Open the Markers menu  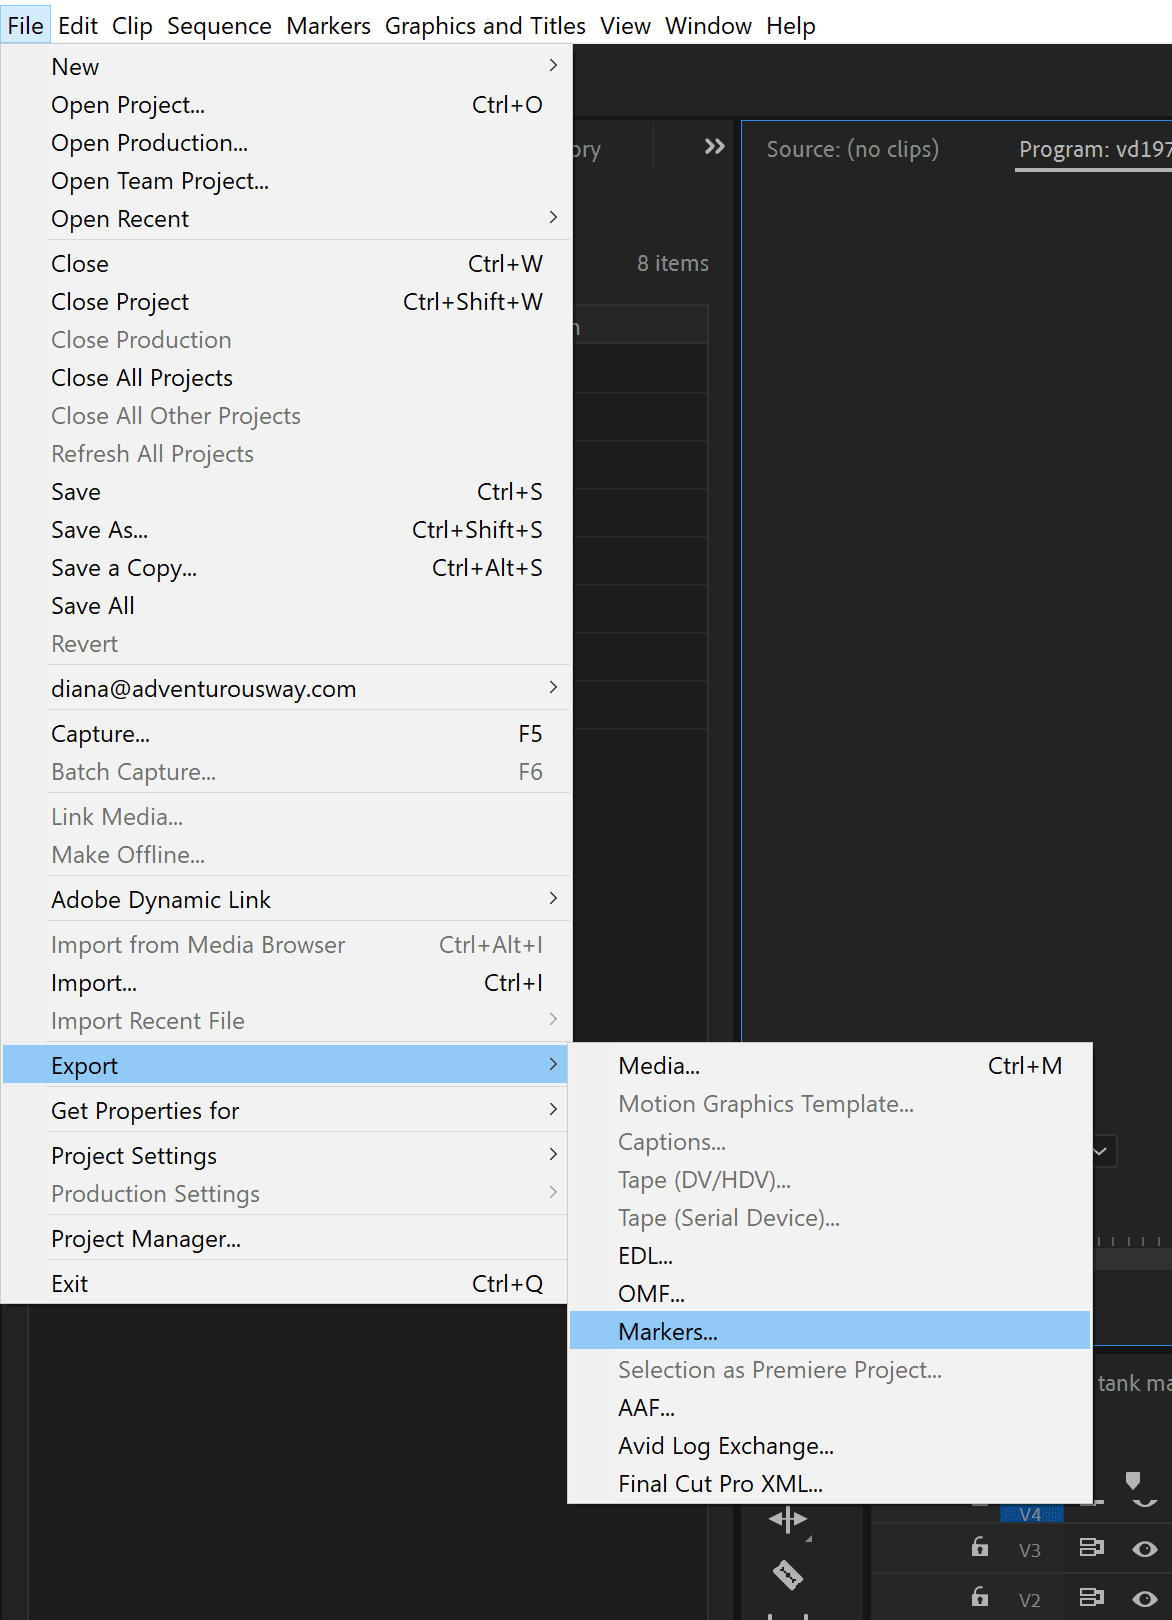tap(328, 25)
